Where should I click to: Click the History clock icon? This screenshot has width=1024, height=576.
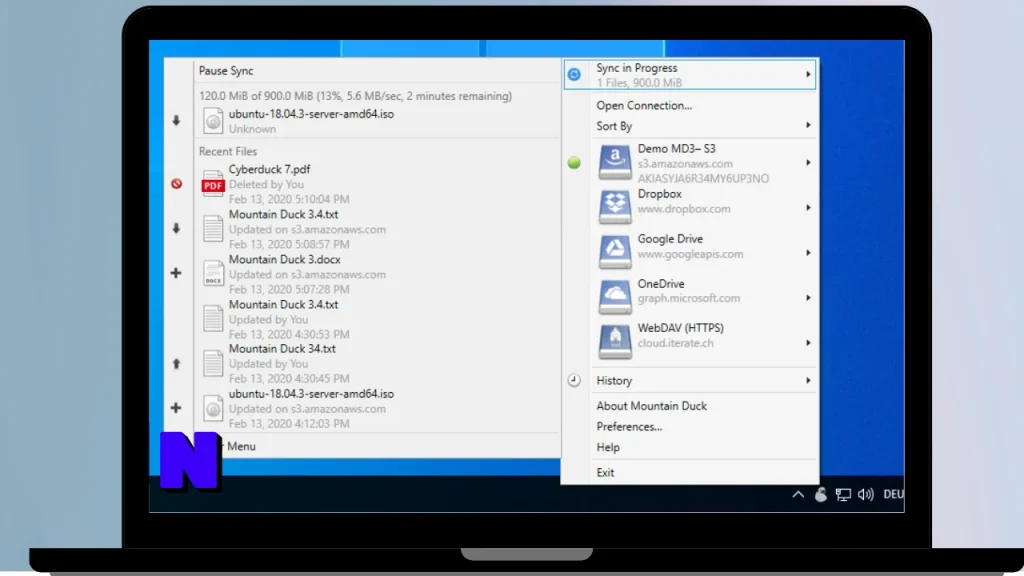pyautogui.click(x=574, y=380)
